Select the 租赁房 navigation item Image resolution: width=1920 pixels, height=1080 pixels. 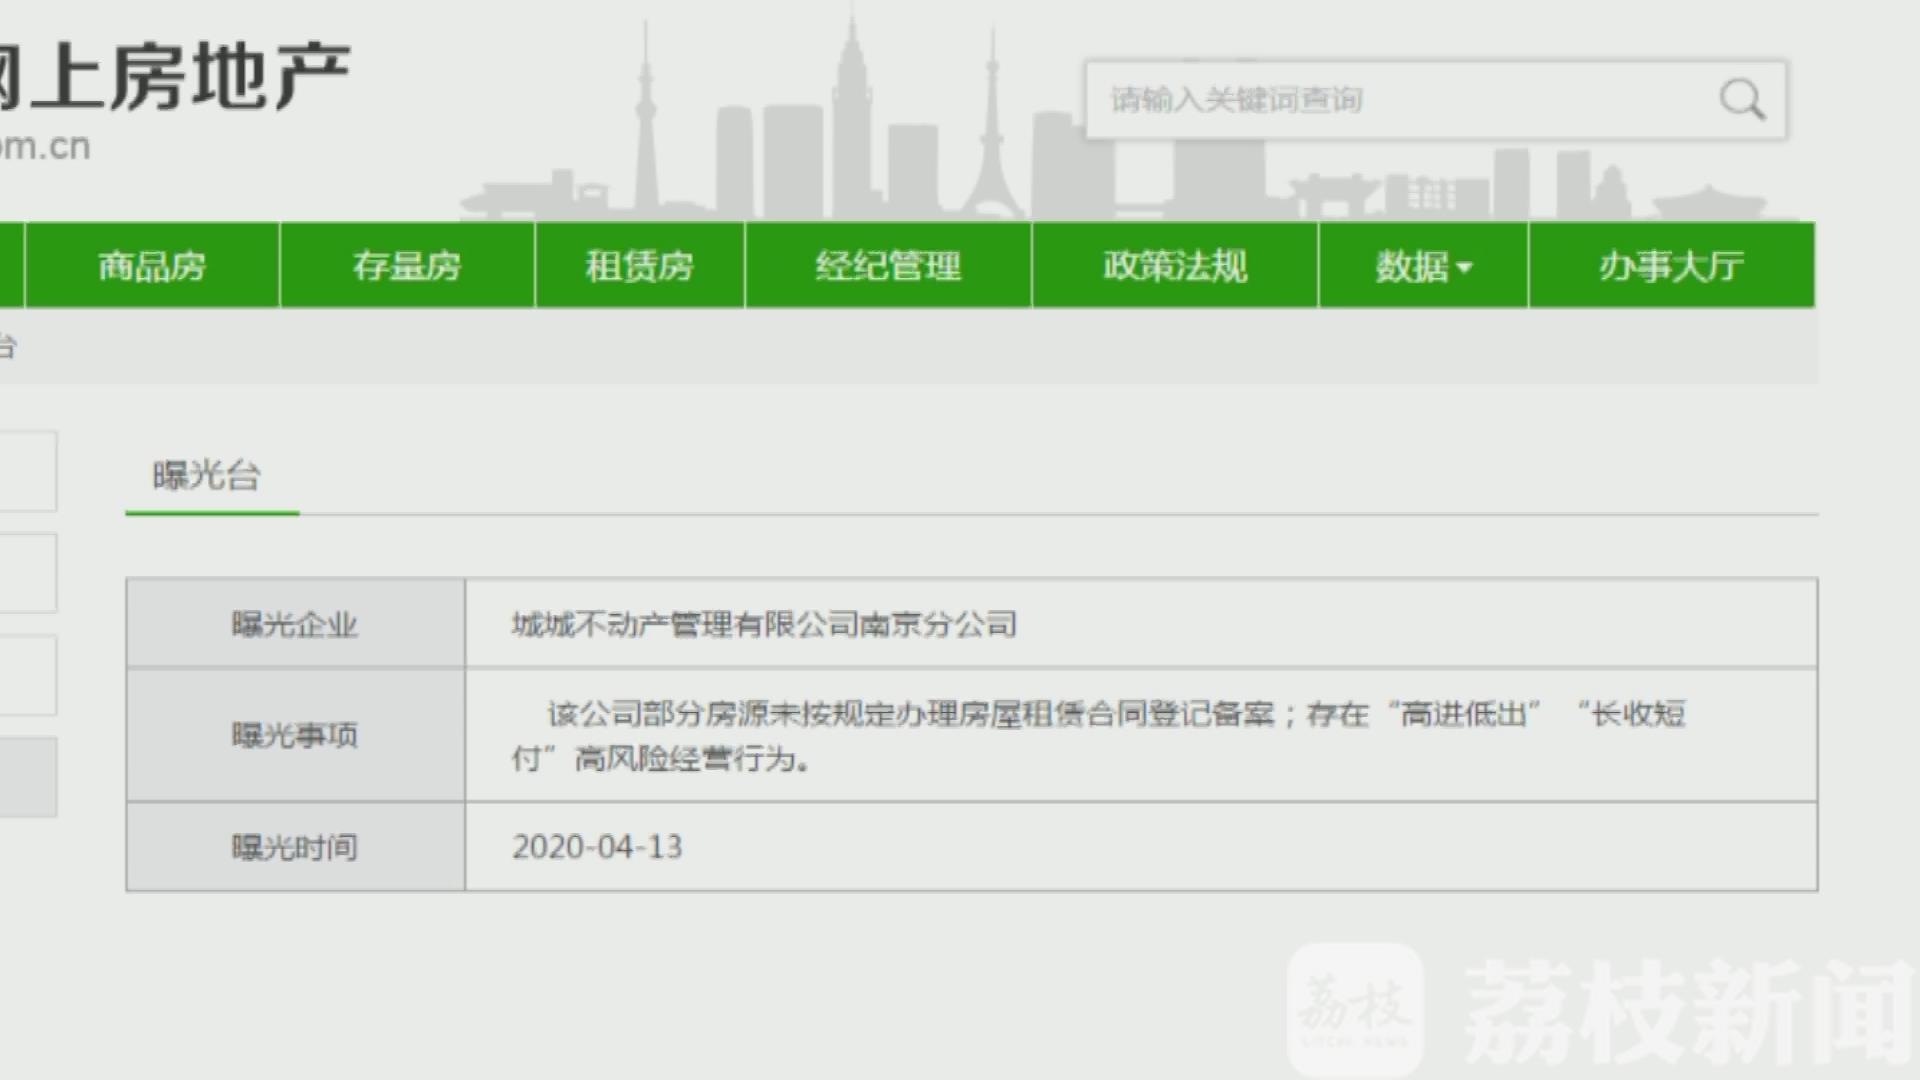pyautogui.click(x=640, y=265)
